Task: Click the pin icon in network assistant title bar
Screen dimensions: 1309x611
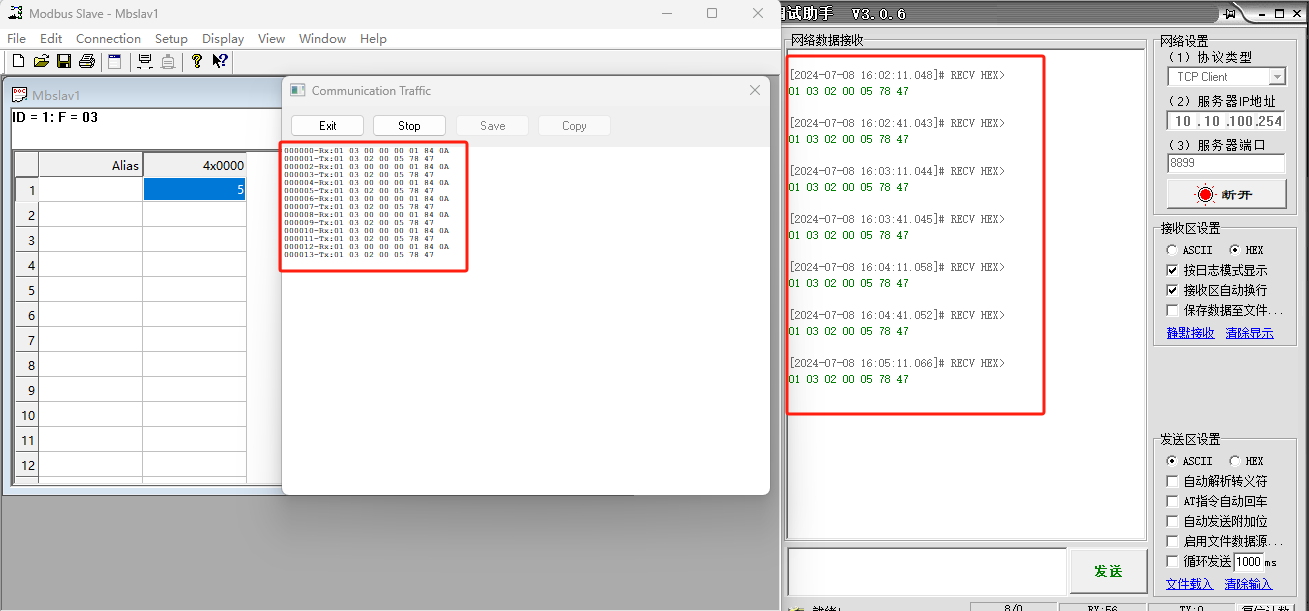Action: [1230, 13]
